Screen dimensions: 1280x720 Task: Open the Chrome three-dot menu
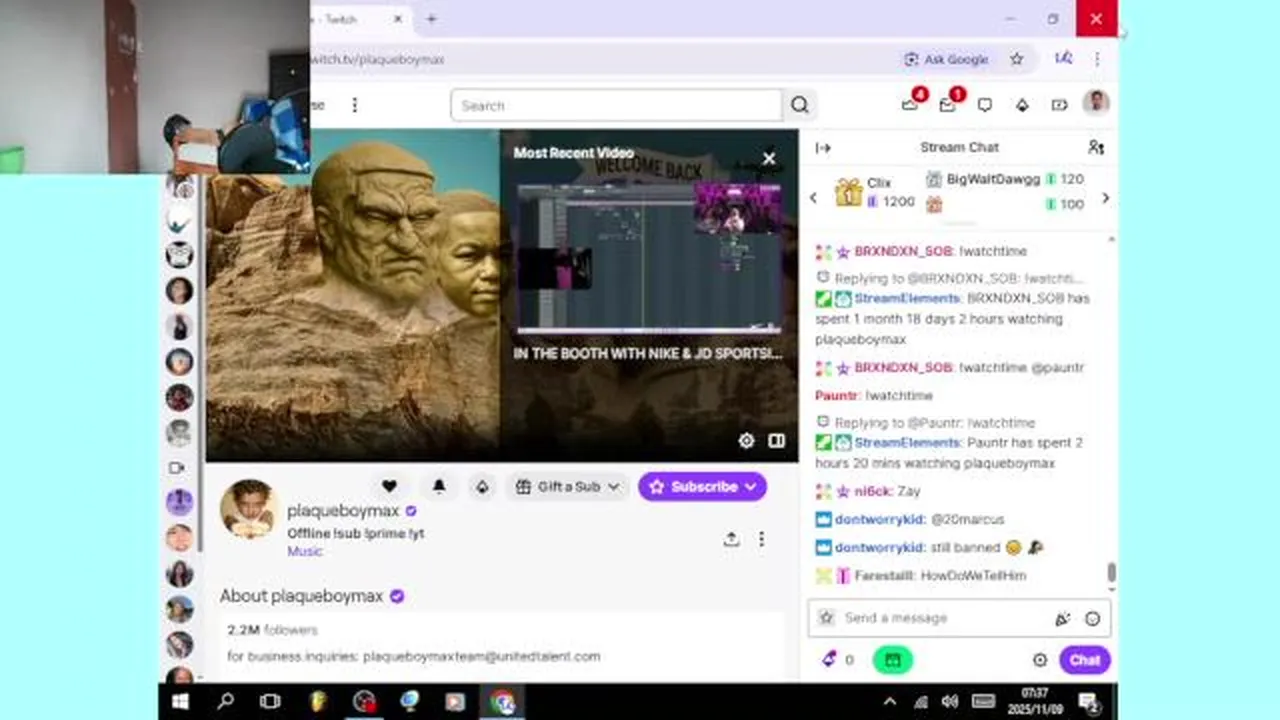[1097, 59]
